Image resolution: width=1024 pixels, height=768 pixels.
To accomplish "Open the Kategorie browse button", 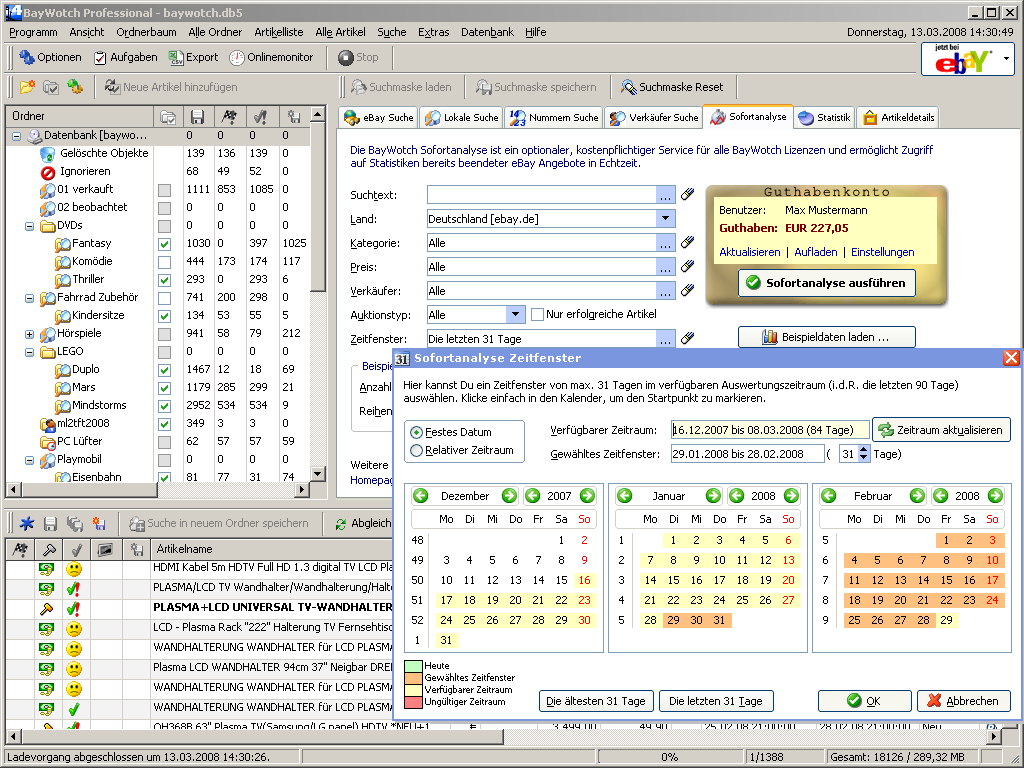I will click(x=665, y=243).
